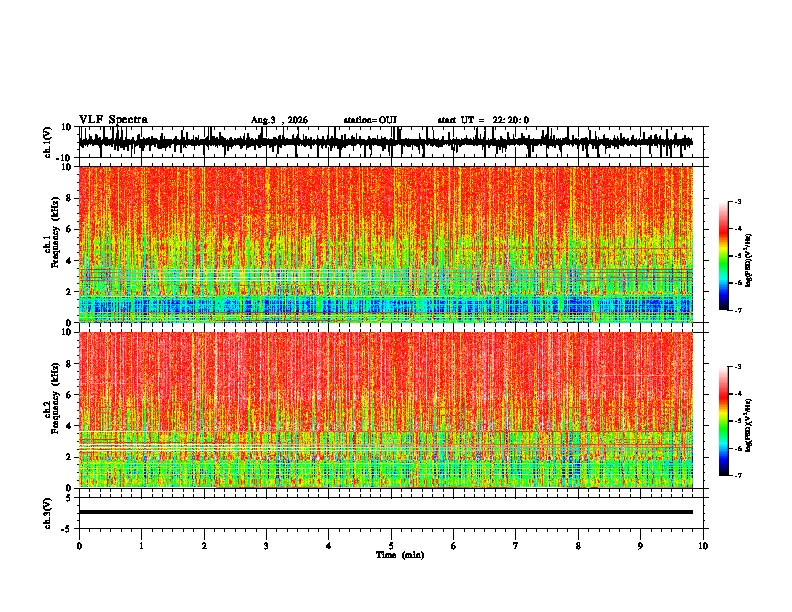
Task: Click the ch.1 color scale bar
Action: [723, 256]
